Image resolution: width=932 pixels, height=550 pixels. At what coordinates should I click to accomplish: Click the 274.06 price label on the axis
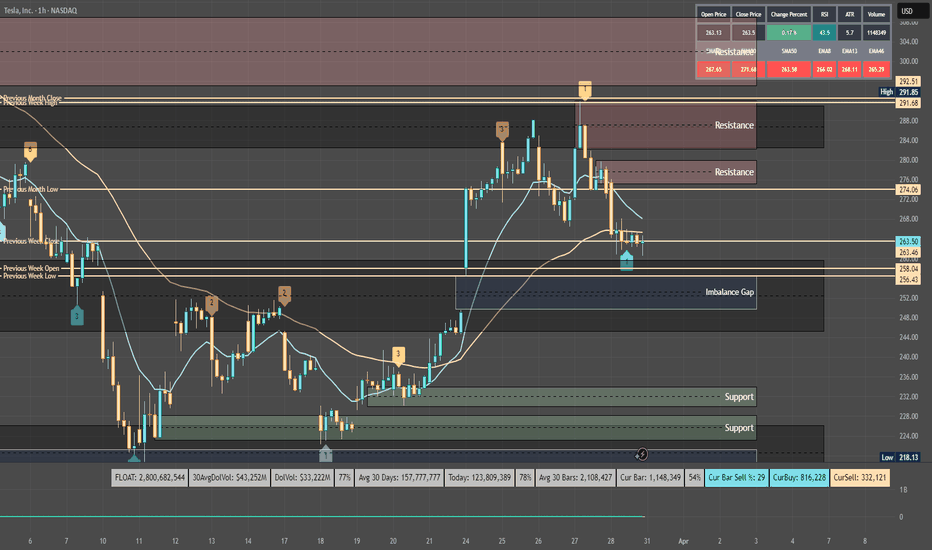(908, 190)
